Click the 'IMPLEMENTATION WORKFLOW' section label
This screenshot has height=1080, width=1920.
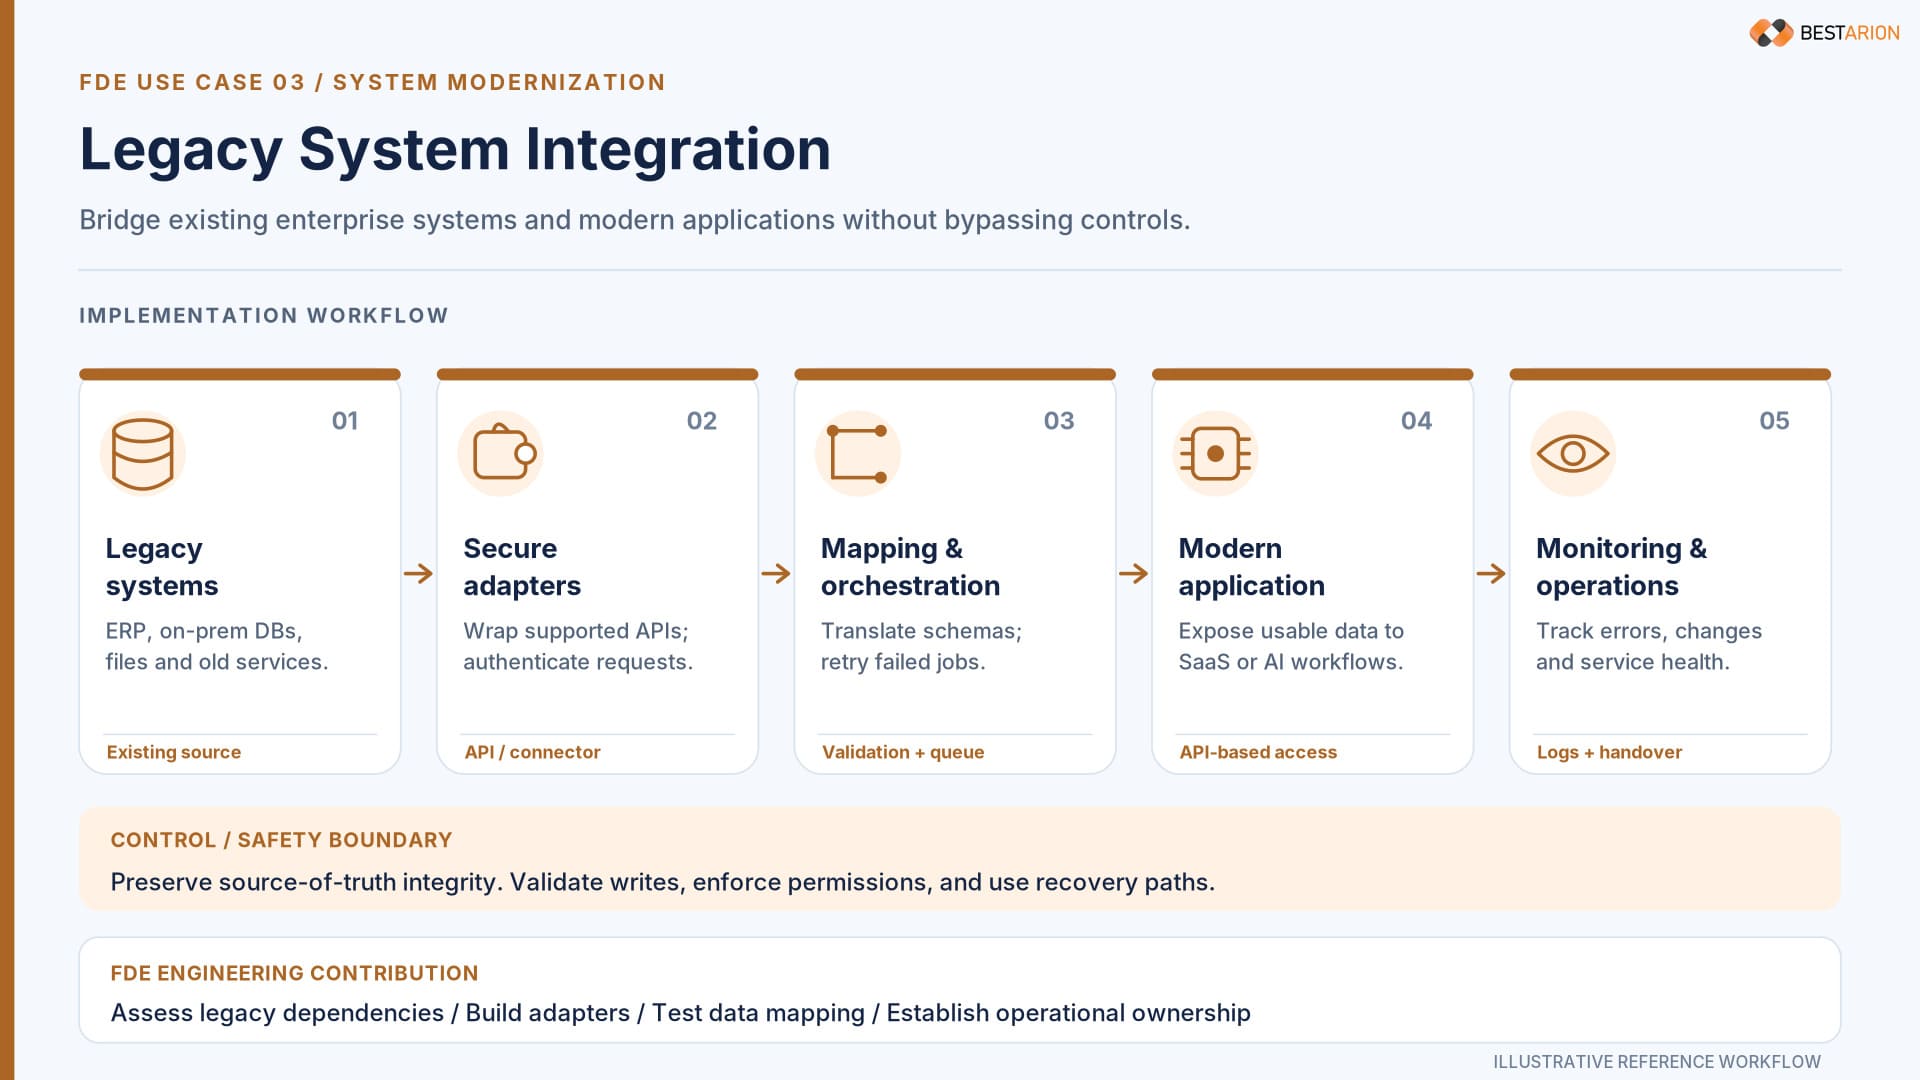[264, 316]
